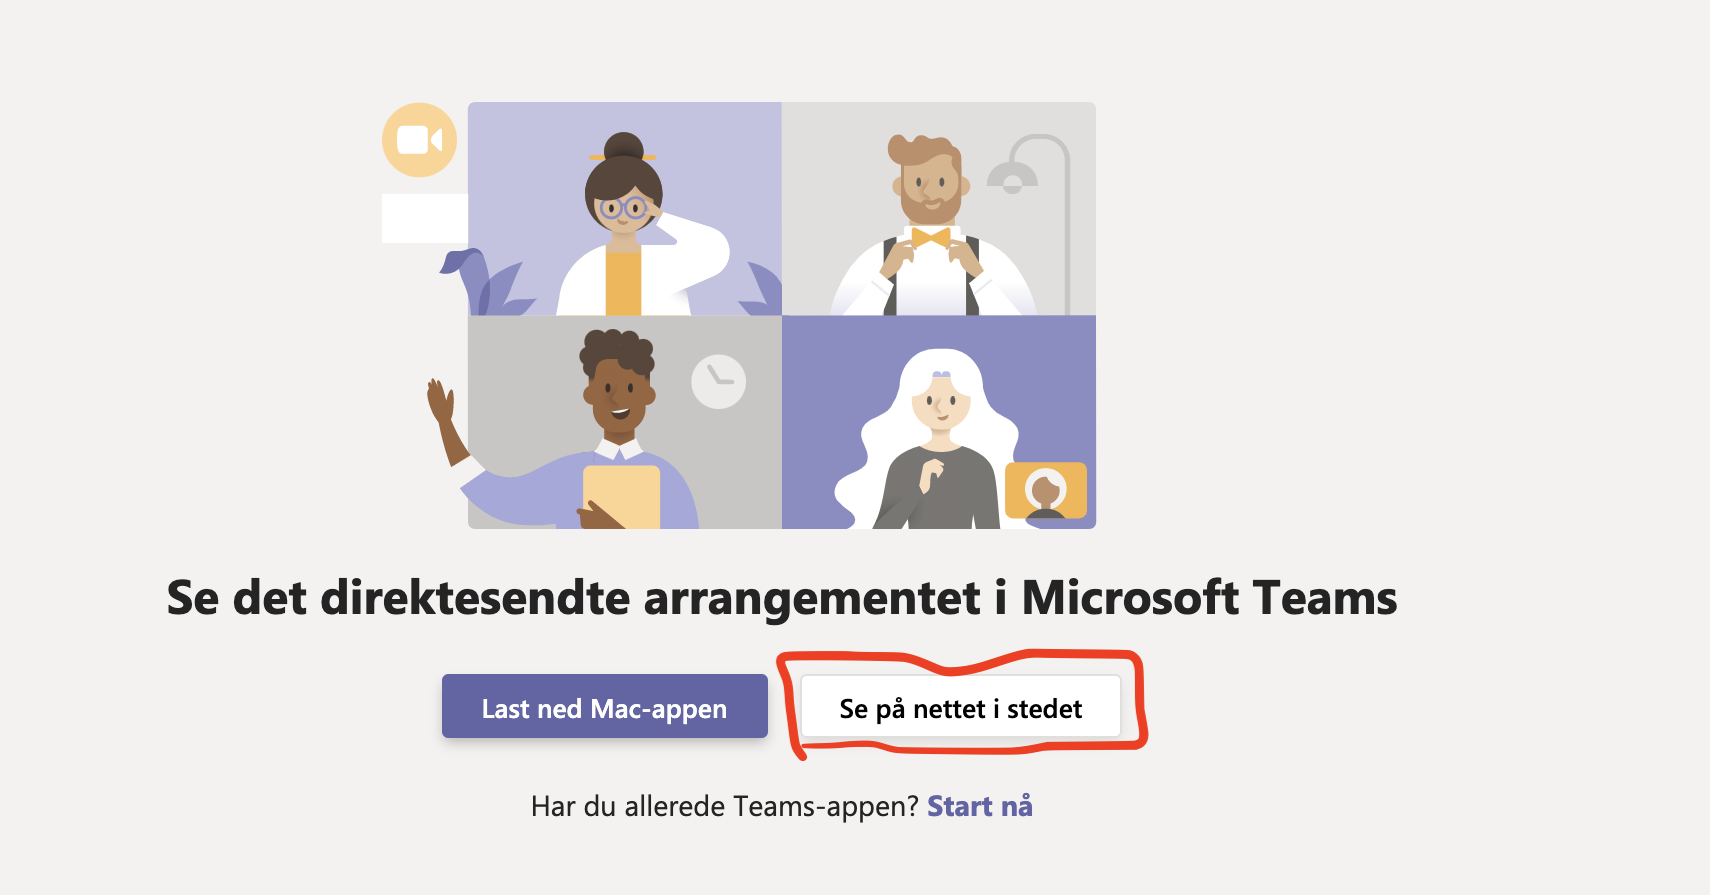Viewport: 1710px width, 895px height.
Task: Click the white-haired woman video tile
Action: [939, 422]
